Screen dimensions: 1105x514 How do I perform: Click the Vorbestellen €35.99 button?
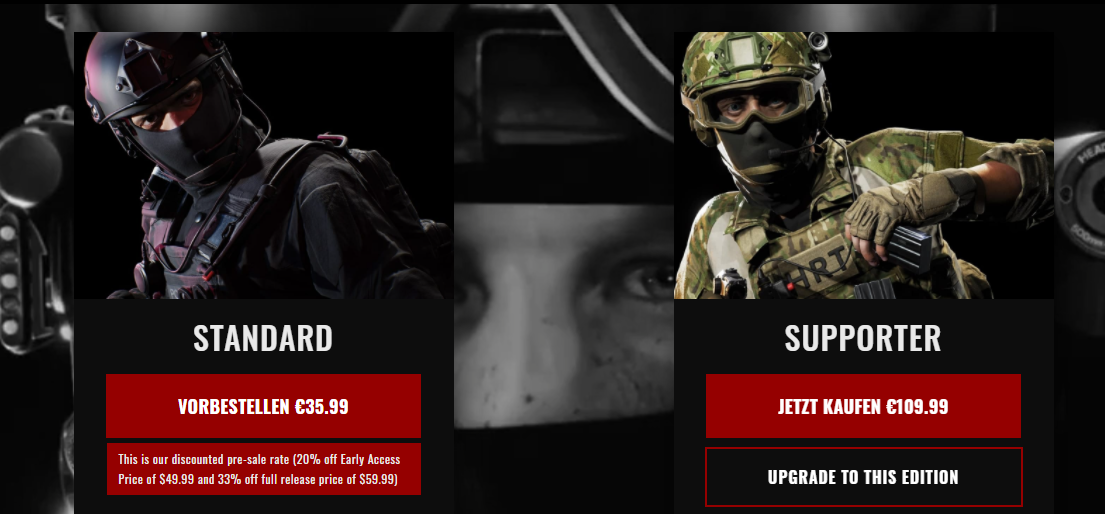pyautogui.click(x=264, y=406)
